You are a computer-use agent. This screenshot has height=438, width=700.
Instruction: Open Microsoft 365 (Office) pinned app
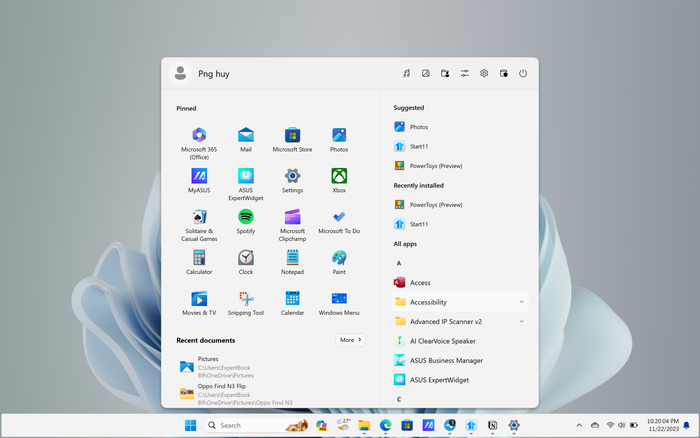[199, 143]
